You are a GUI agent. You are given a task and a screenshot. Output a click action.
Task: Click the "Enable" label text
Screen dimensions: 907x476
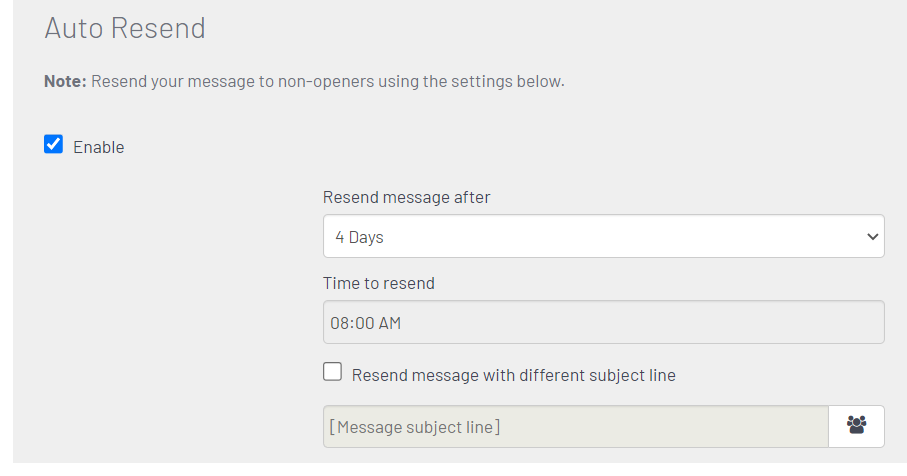pos(99,147)
